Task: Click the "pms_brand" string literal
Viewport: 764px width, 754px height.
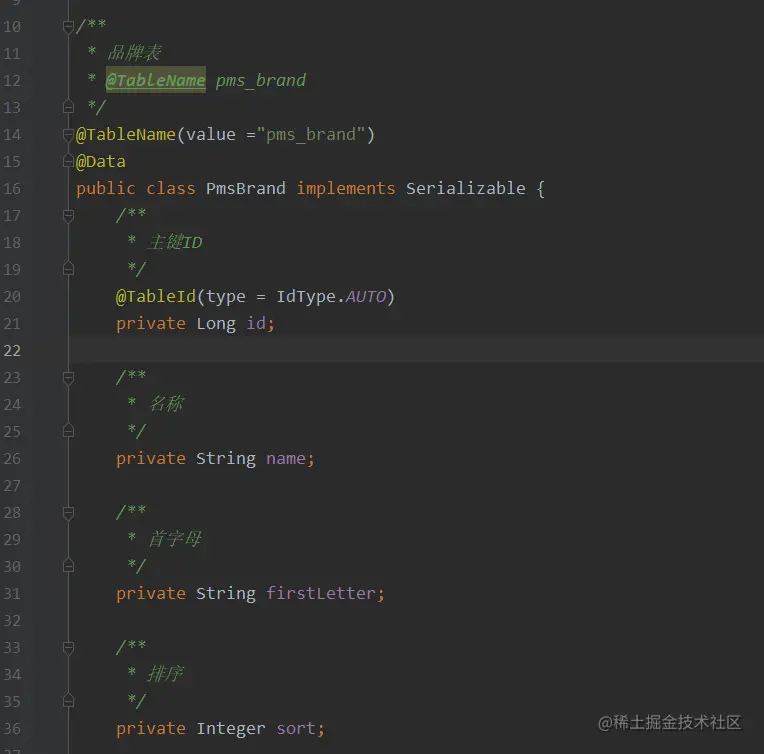Action: click(x=310, y=135)
